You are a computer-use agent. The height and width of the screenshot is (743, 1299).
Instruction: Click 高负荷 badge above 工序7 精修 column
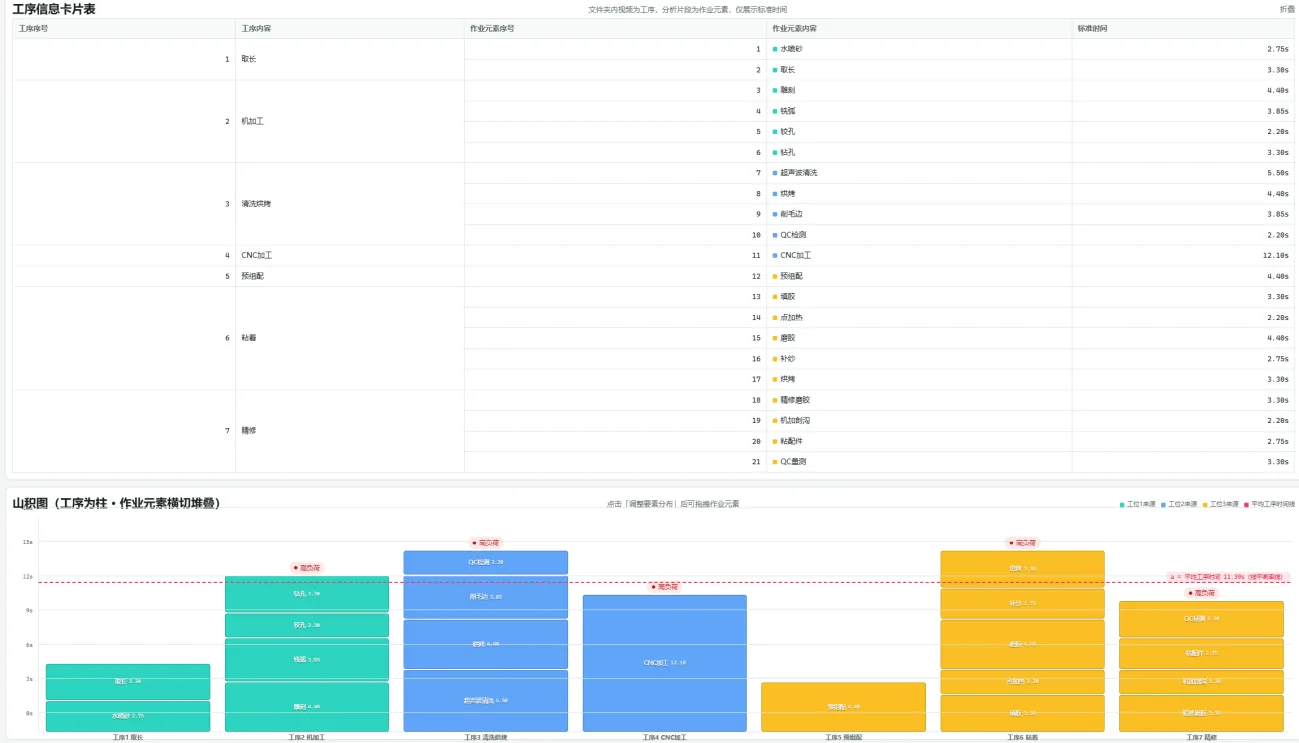(1202, 593)
